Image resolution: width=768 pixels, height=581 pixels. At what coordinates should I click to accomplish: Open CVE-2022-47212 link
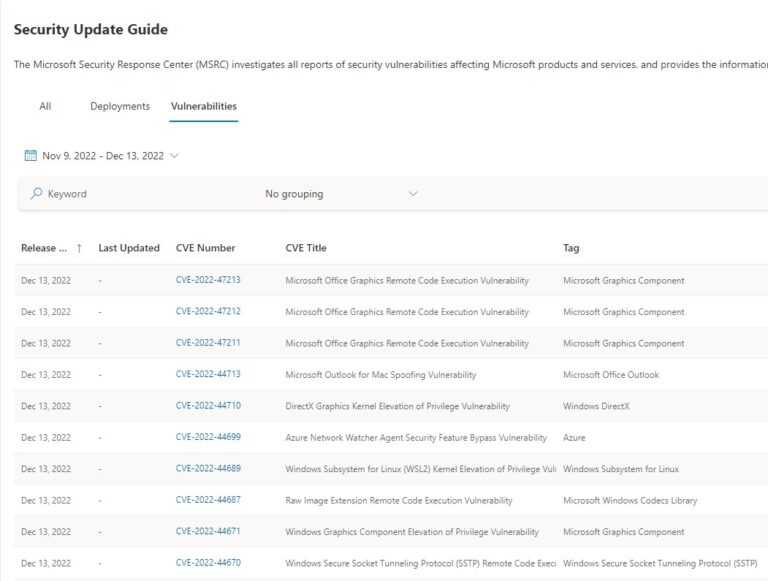point(208,312)
